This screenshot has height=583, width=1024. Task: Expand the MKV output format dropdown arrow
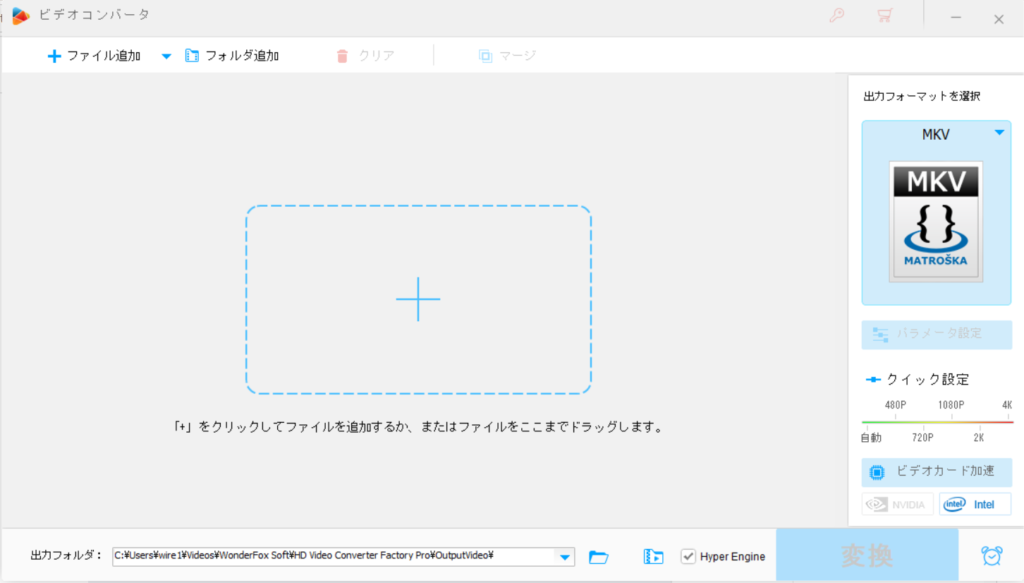tap(999, 133)
